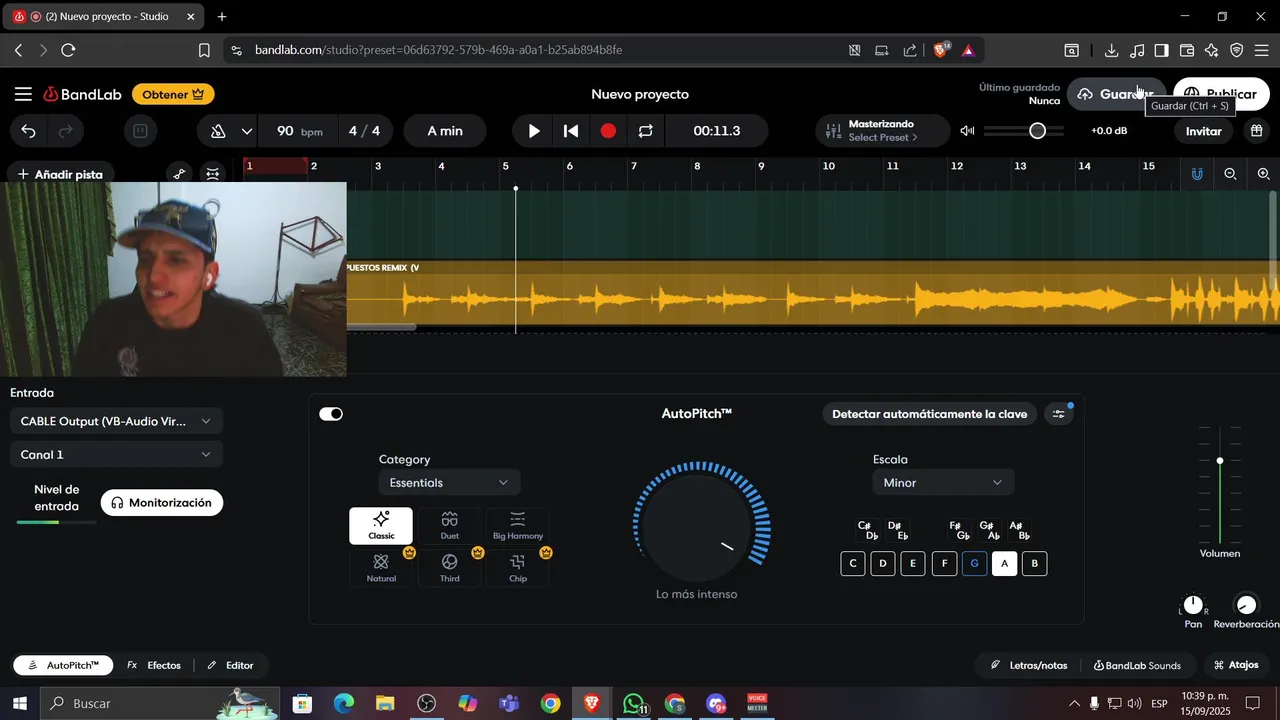Image resolution: width=1280 pixels, height=720 pixels.
Task: Switch to the Efectos tab
Action: point(154,666)
